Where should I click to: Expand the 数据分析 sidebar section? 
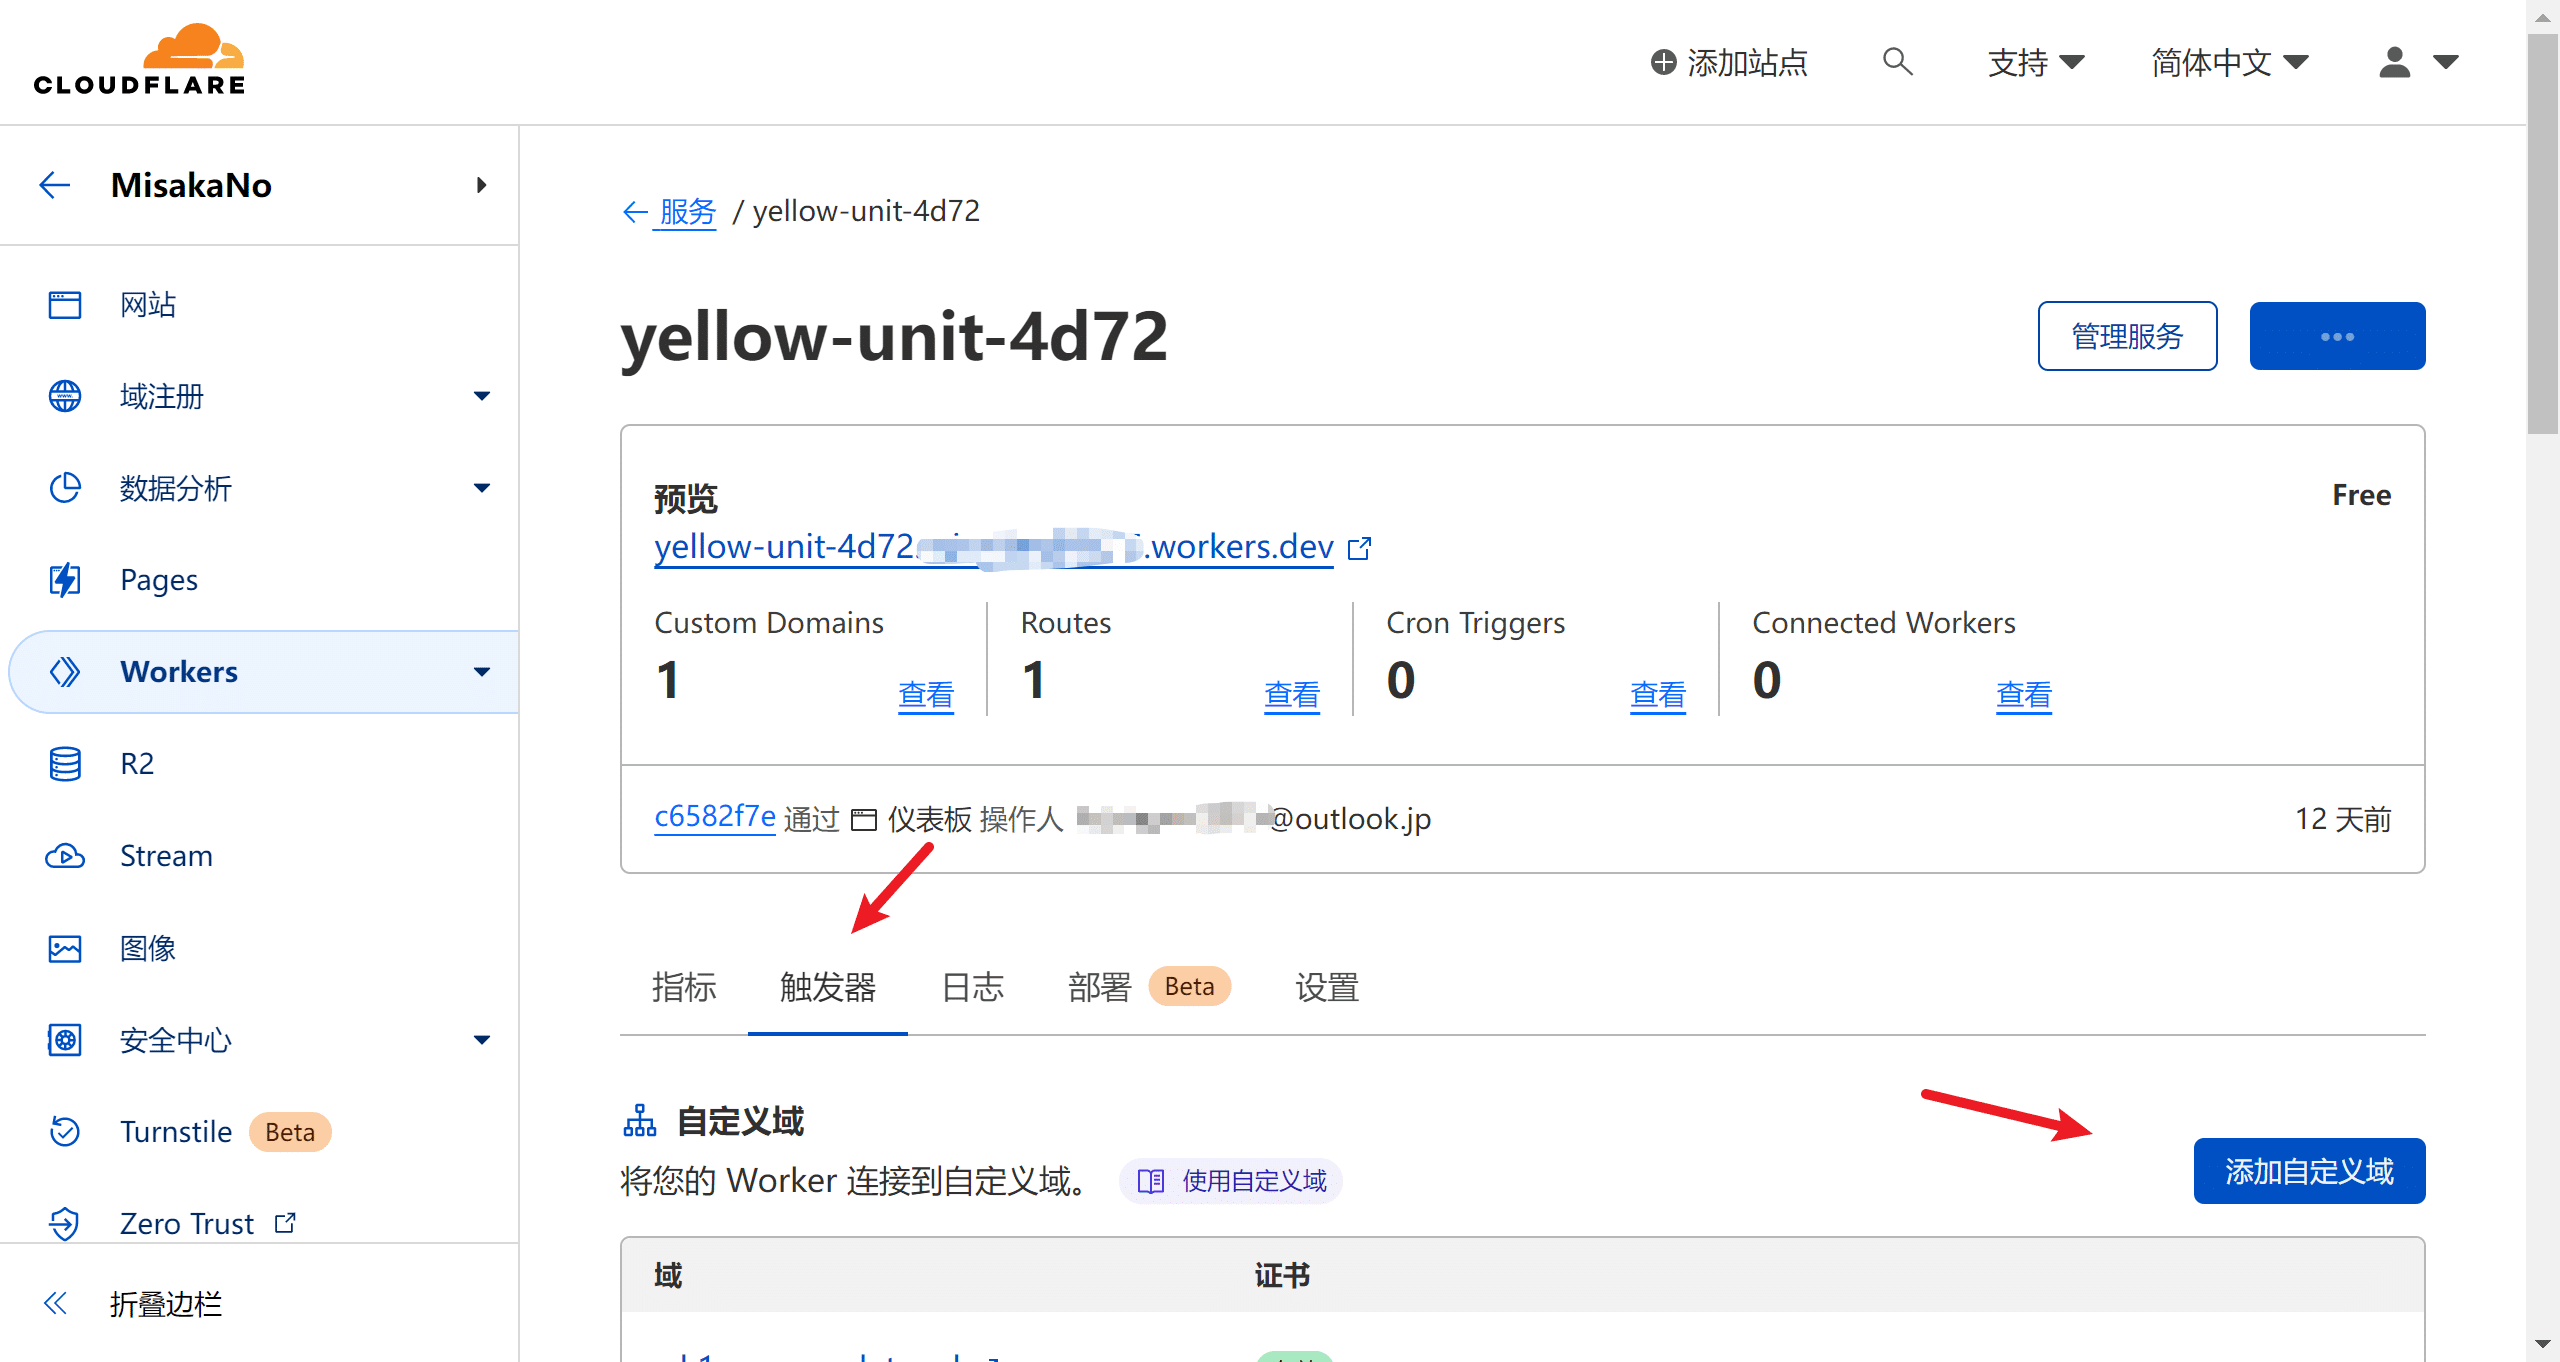pos(482,488)
